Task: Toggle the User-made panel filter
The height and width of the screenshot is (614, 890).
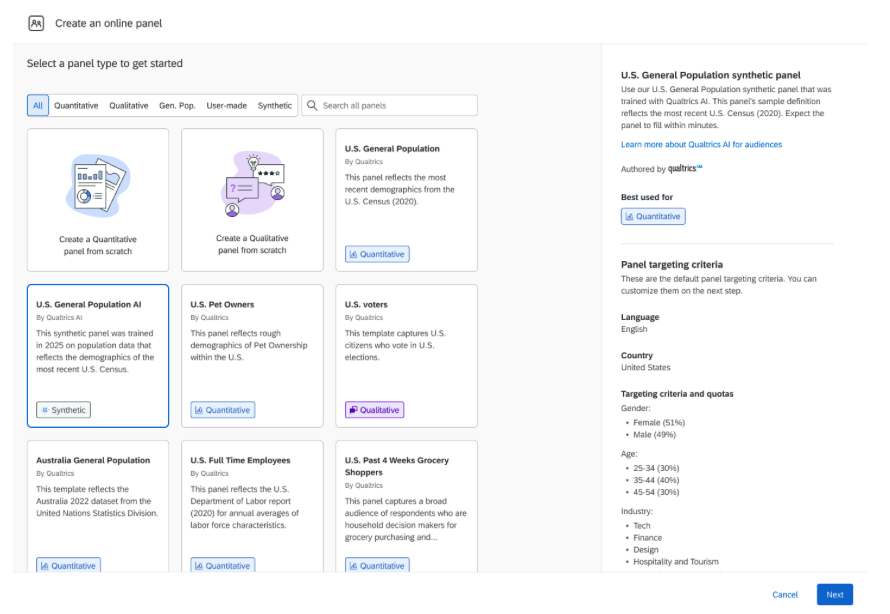Action: coord(228,105)
